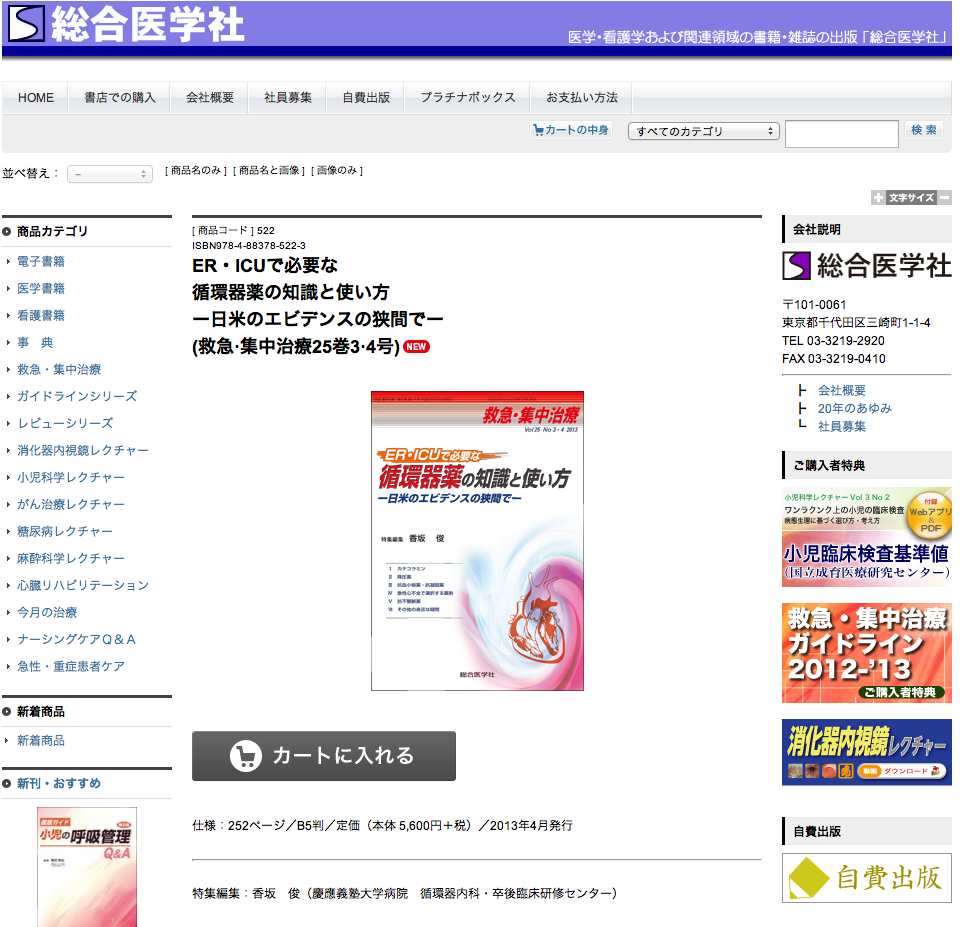This screenshot has width=960, height=927.
Task: Open the 20年のあゆみ link
Action: pyautogui.click(x=855, y=408)
